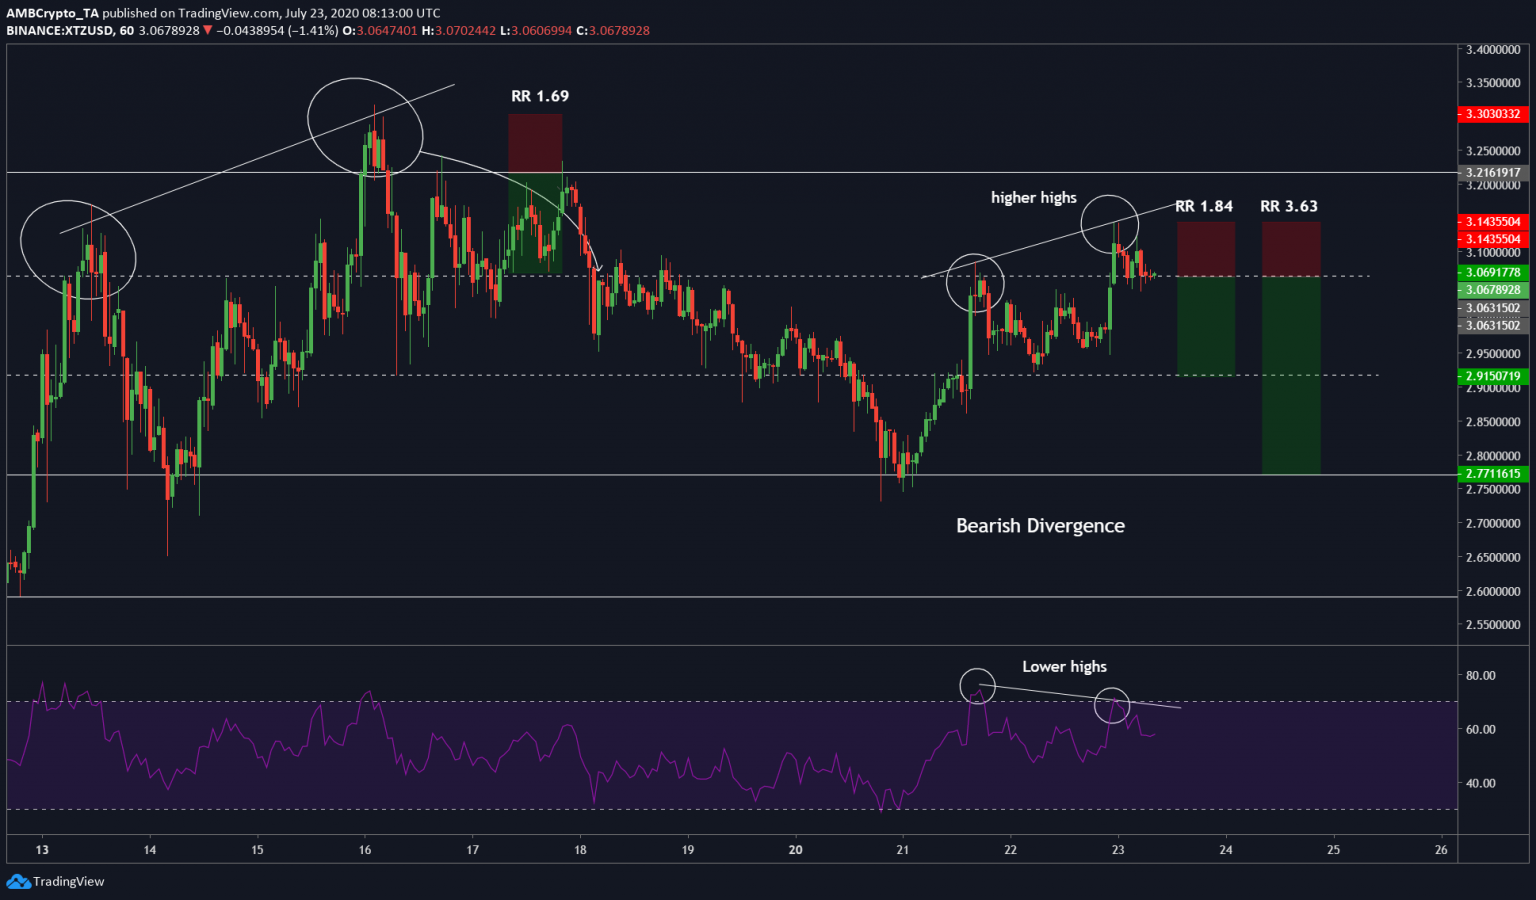
Task: Click the green 2.7711615 price label
Action: click(1493, 474)
